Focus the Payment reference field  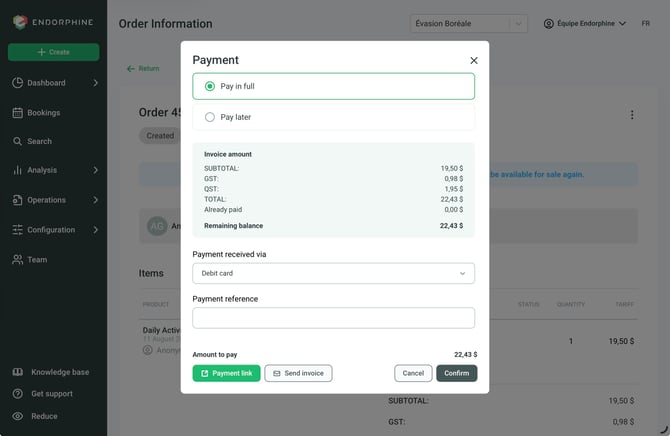tap(333, 318)
